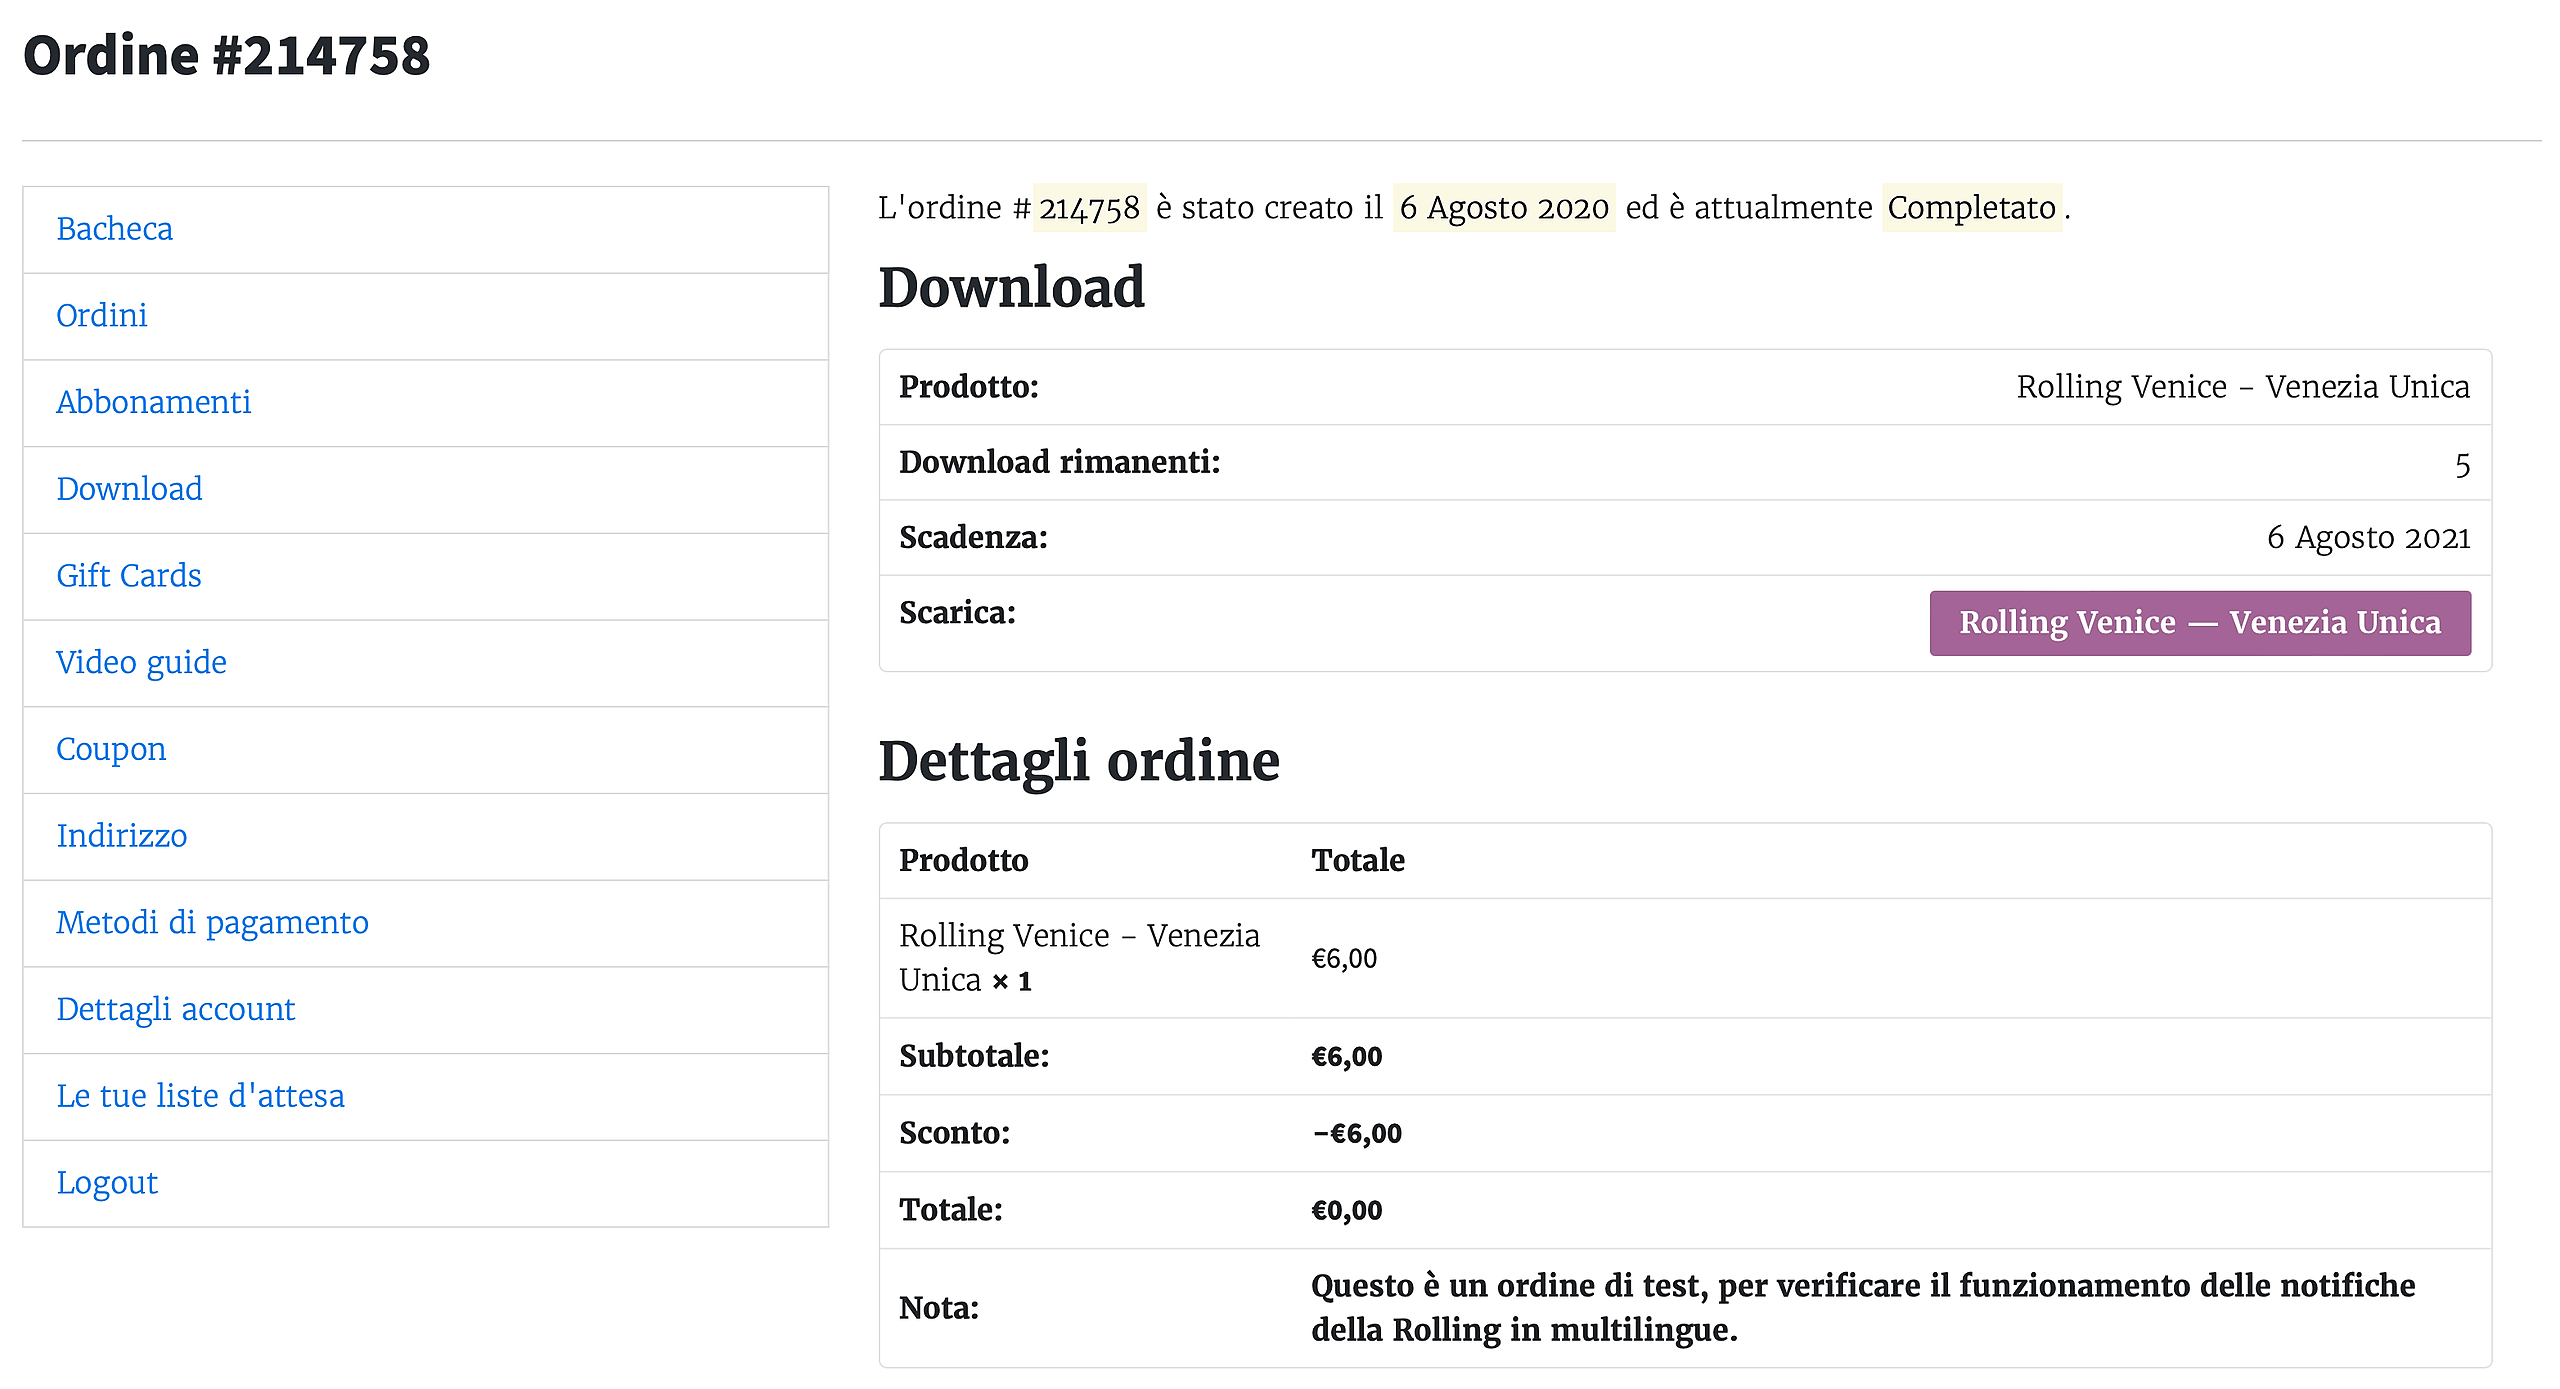Click Download rimanenti label
Viewport: 2560px width, 1389px height.
click(x=1060, y=463)
